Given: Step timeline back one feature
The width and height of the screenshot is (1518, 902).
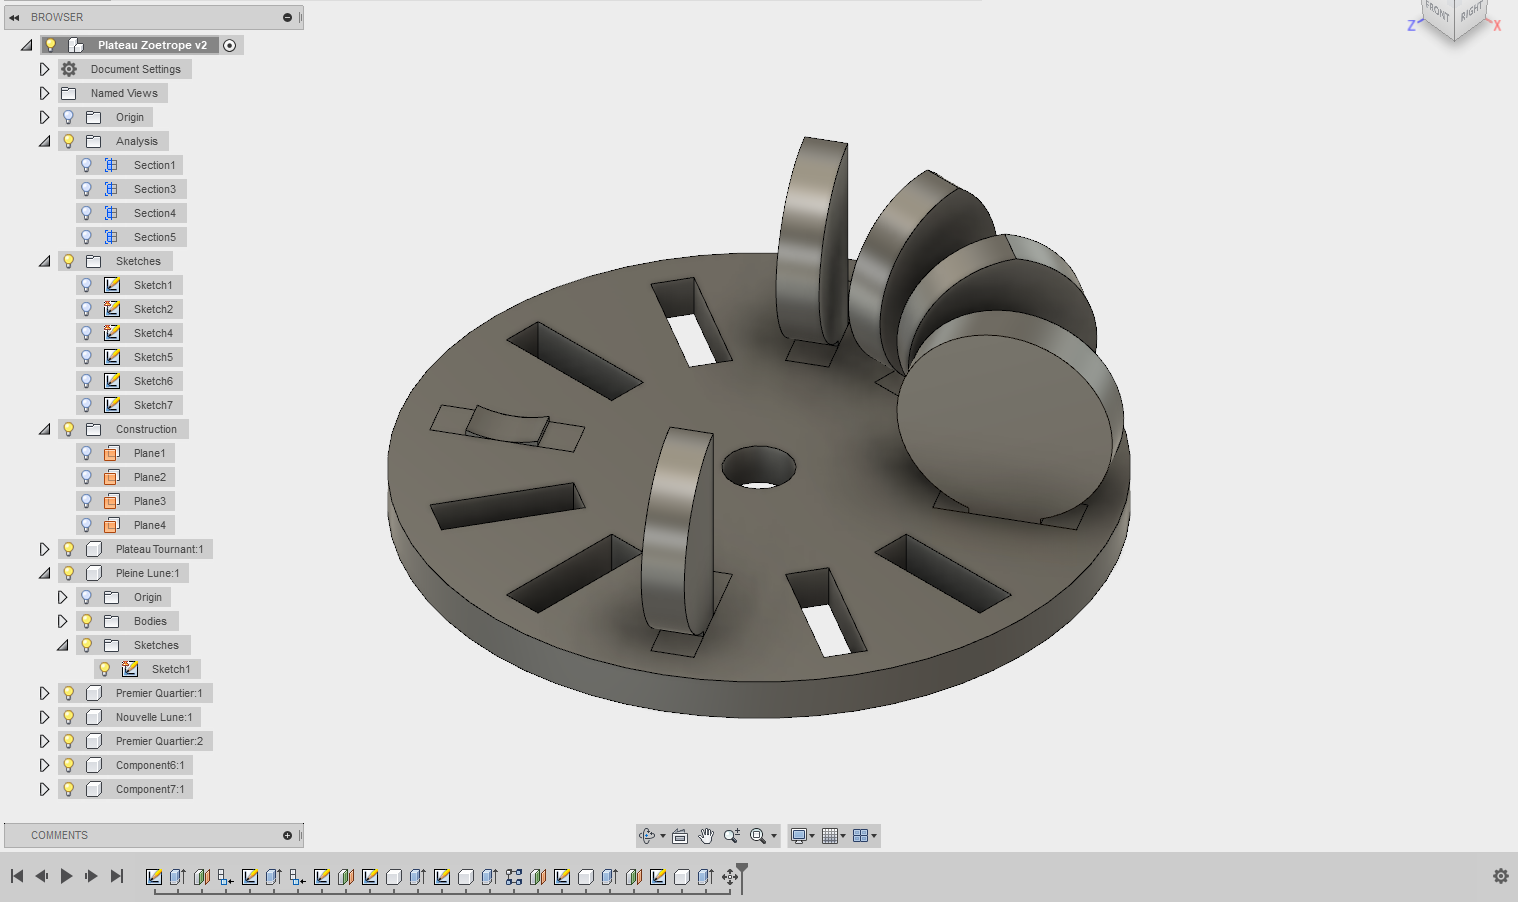Looking at the screenshot, I should point(41,876).
